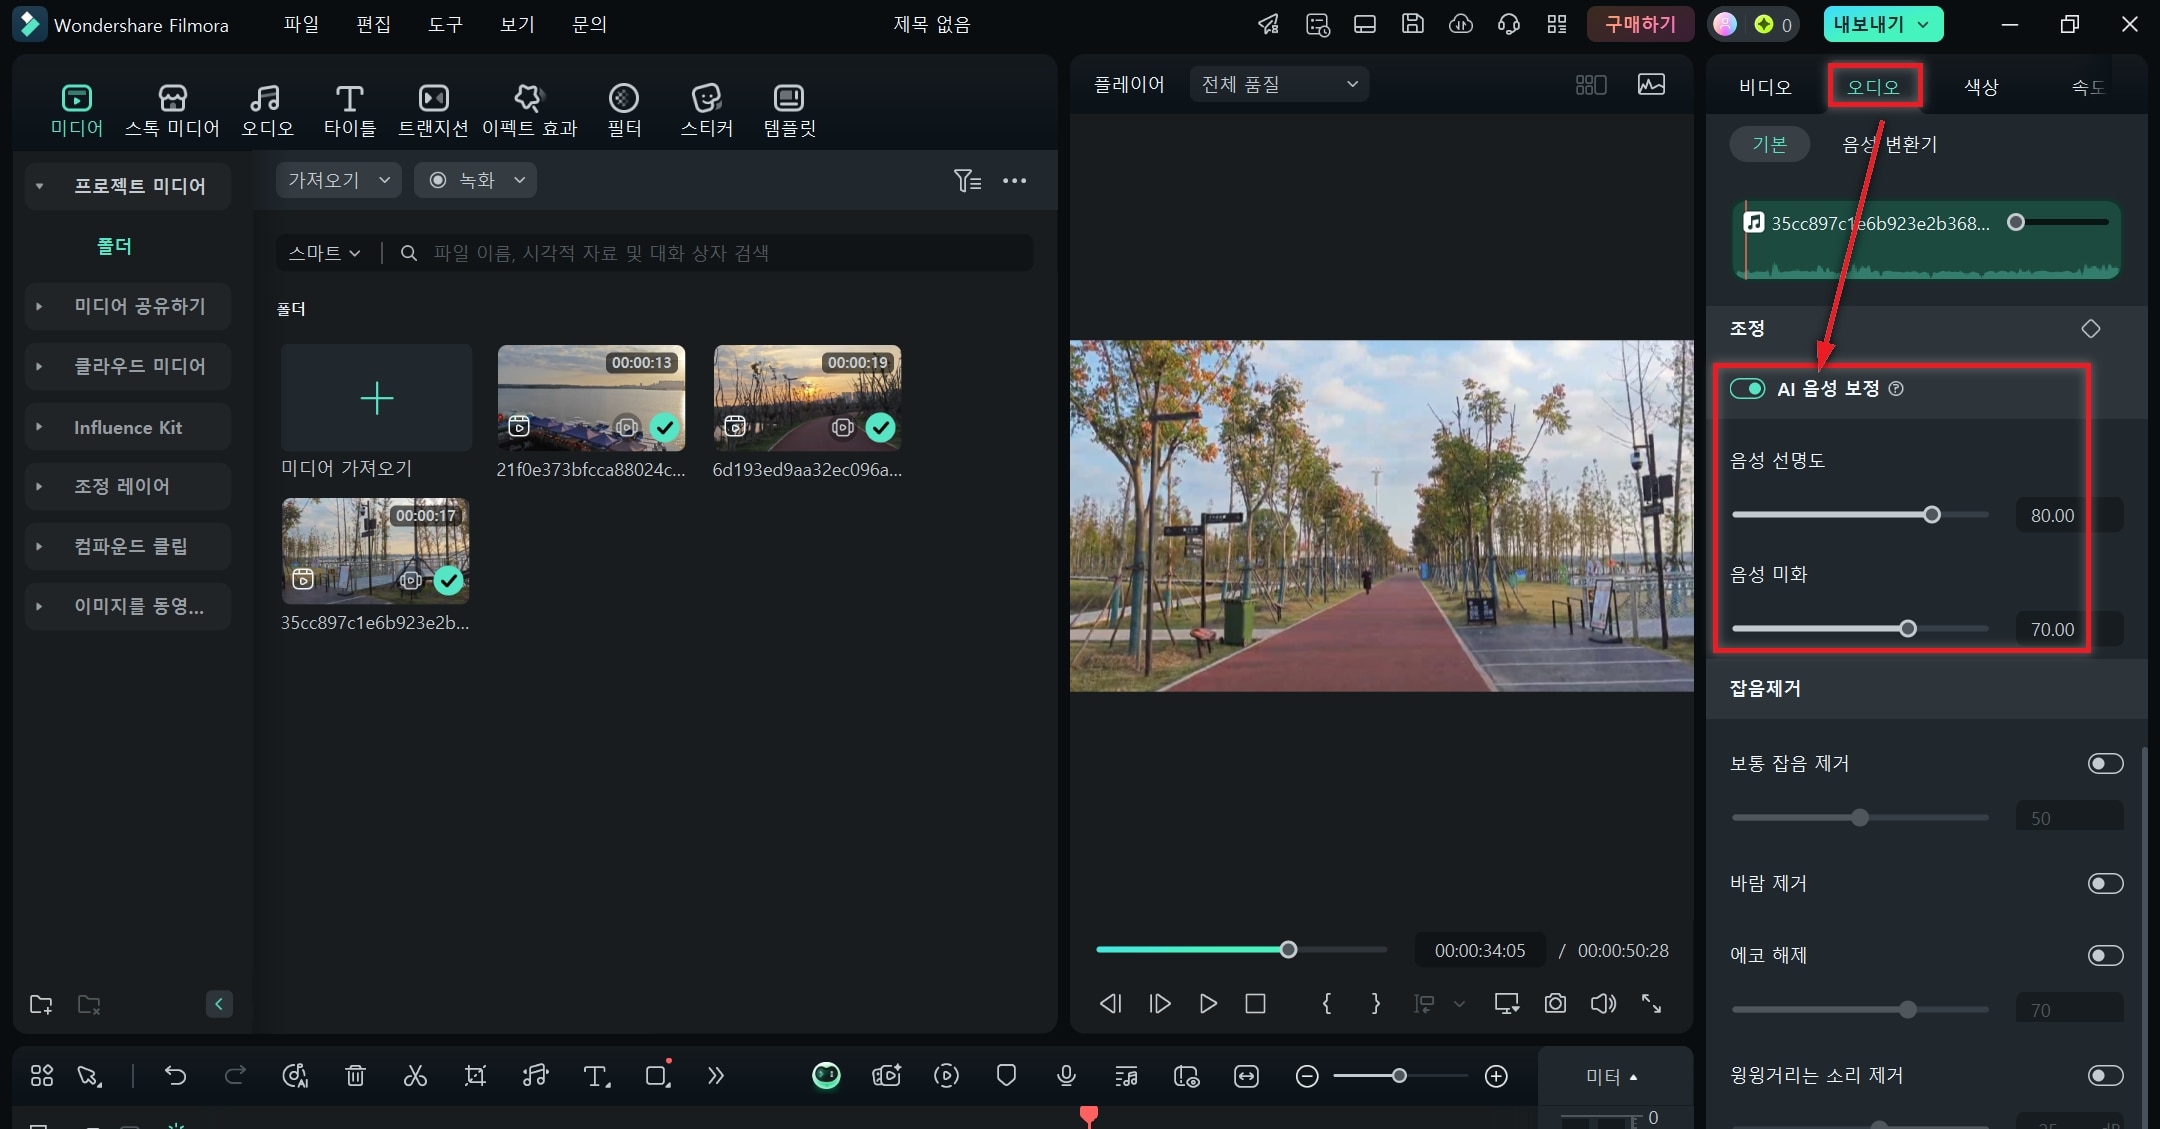Switch to the 색상 properties tab
Image resolution: width=2160 pixels, height=1129 pixels.
[x=1981, y=86]
